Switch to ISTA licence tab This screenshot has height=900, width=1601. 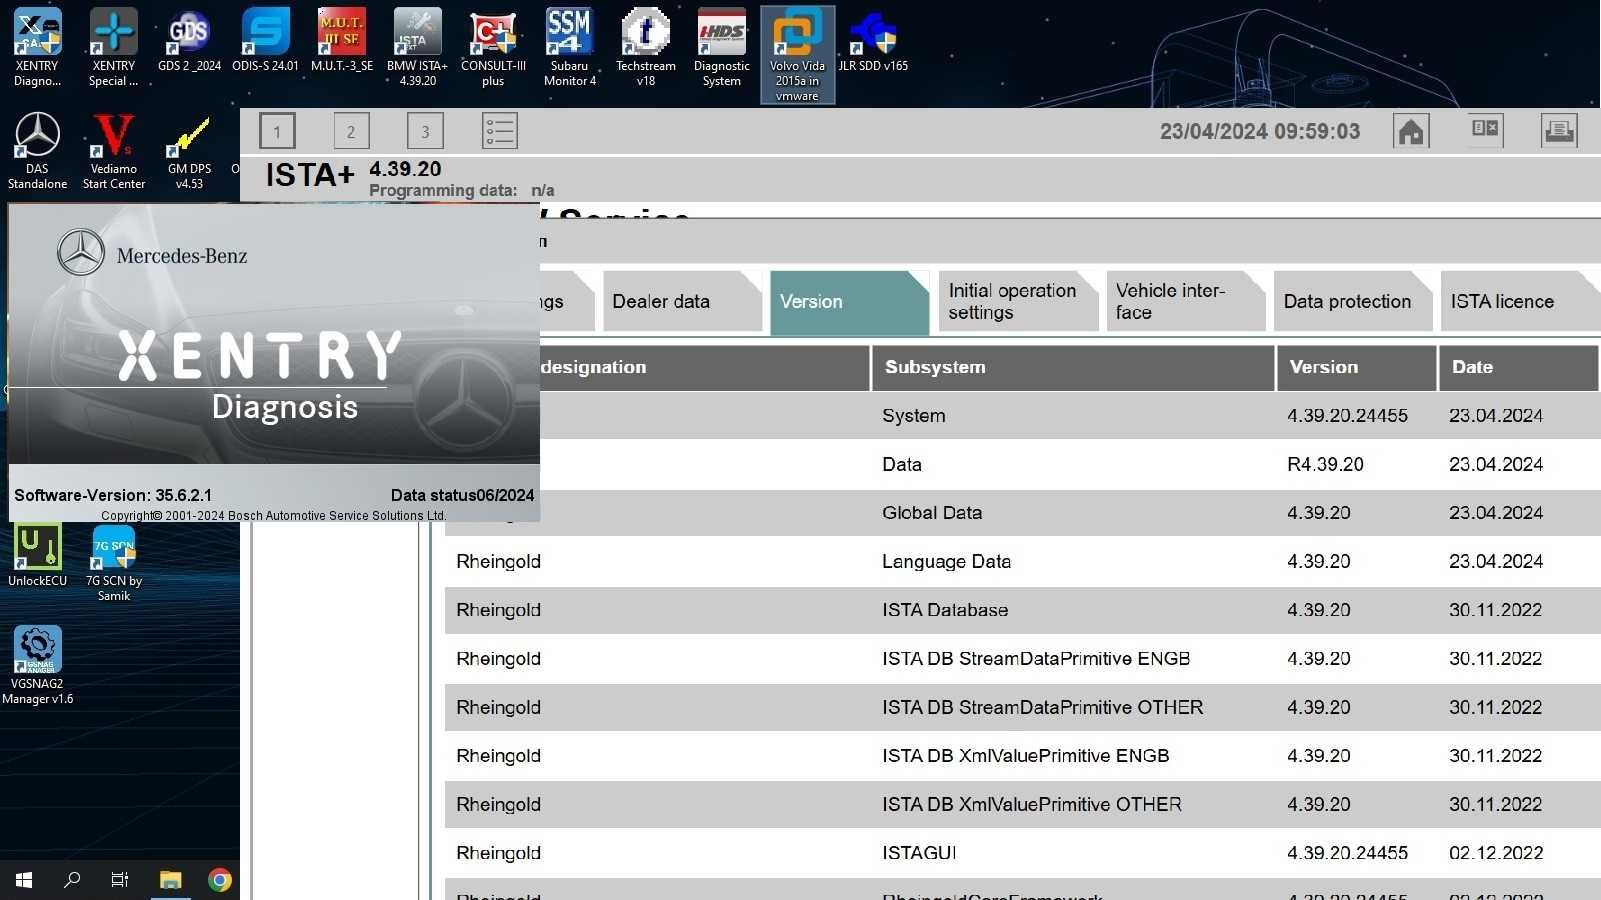coord(1520,301)
